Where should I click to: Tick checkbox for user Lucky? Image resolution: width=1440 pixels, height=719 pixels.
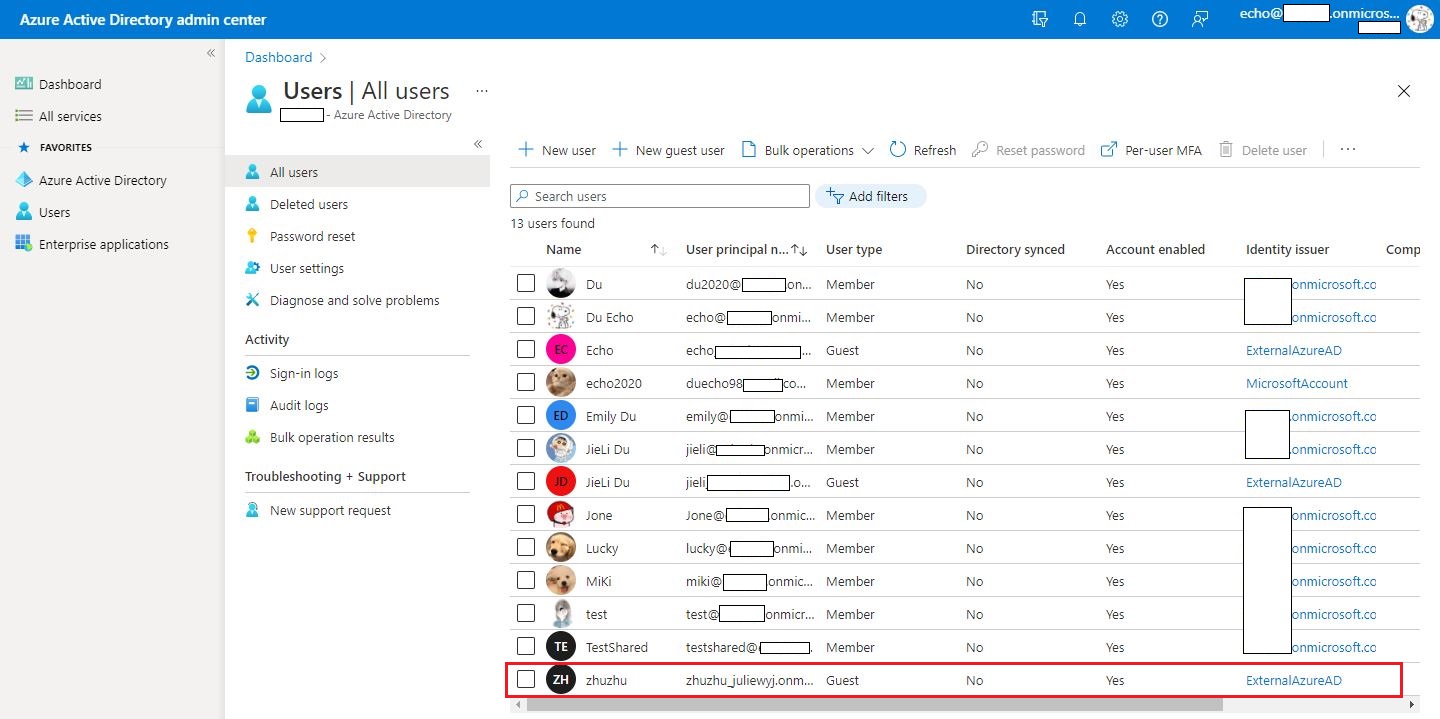click(526, 548)
